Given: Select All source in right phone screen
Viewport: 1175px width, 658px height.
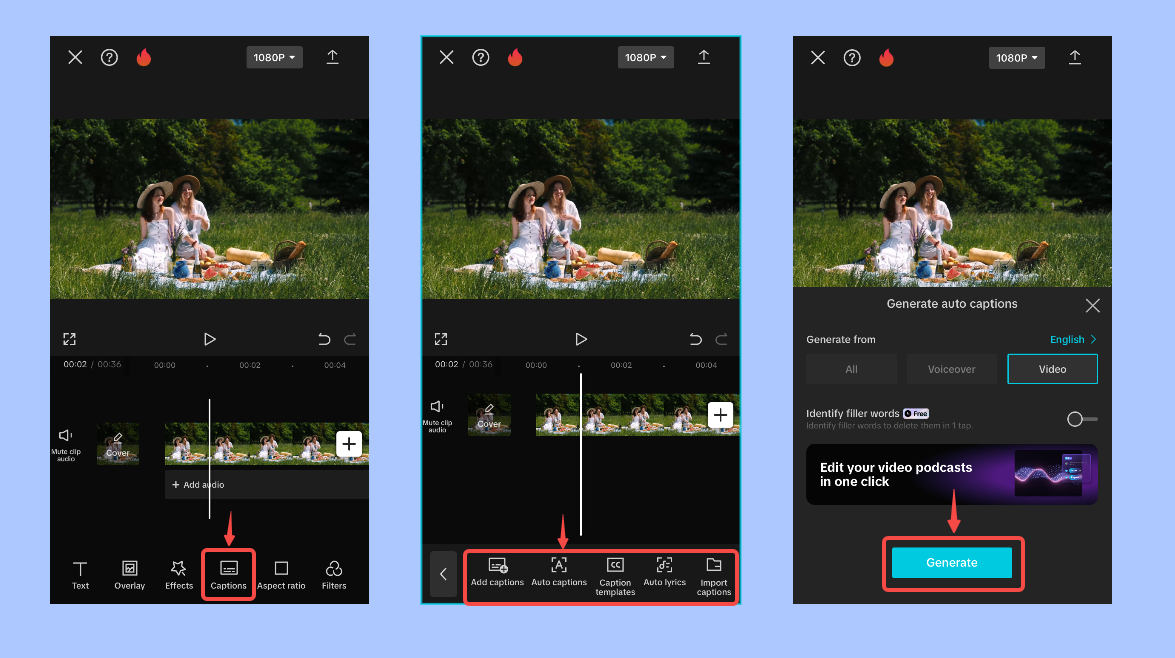Looking at the screenshot, I should [851, 369].
